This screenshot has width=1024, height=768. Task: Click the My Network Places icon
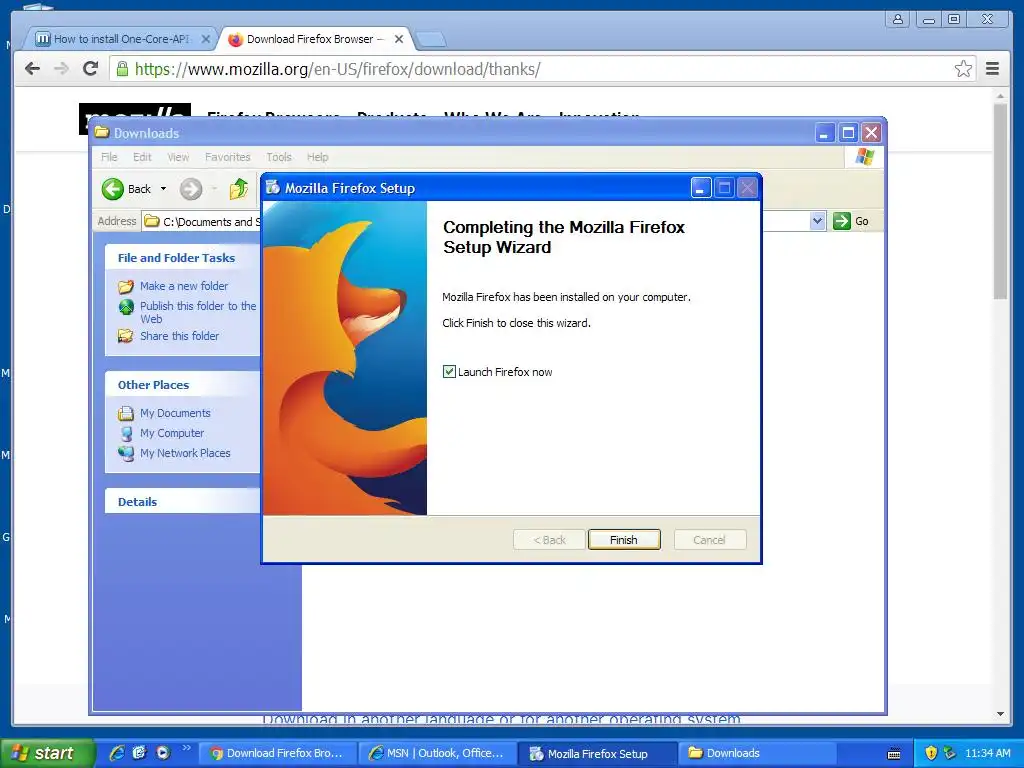point(126,453)
